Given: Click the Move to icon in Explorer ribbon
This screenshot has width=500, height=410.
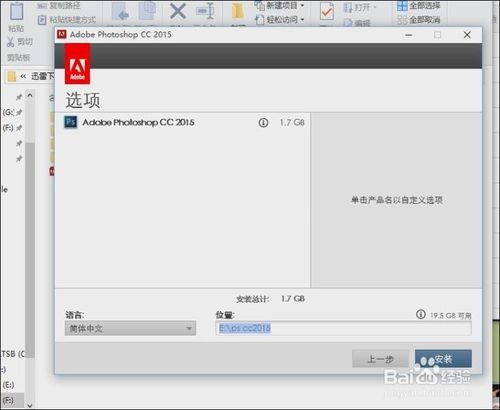Looking at the screenshot, I should point(120,11).
